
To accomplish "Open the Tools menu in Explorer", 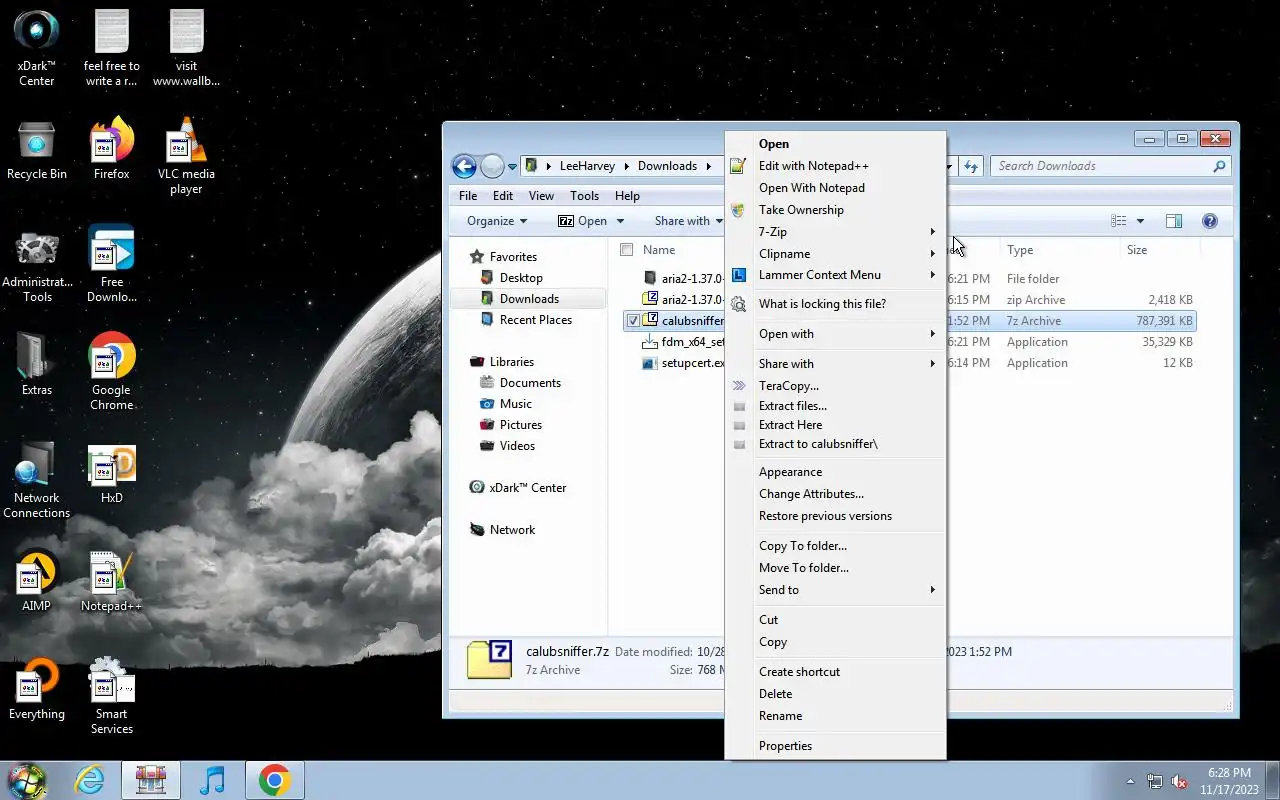I will click(x=584, y=196).
